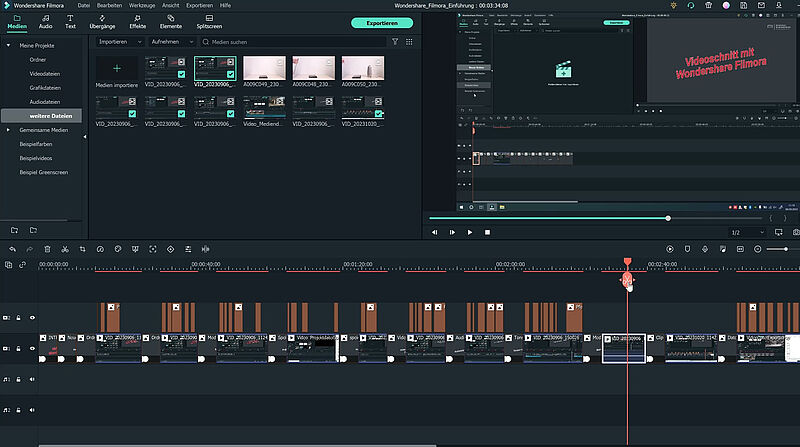Click the add track icon left of ruler
Screen dimensions: 800x447
click(9, 265)
